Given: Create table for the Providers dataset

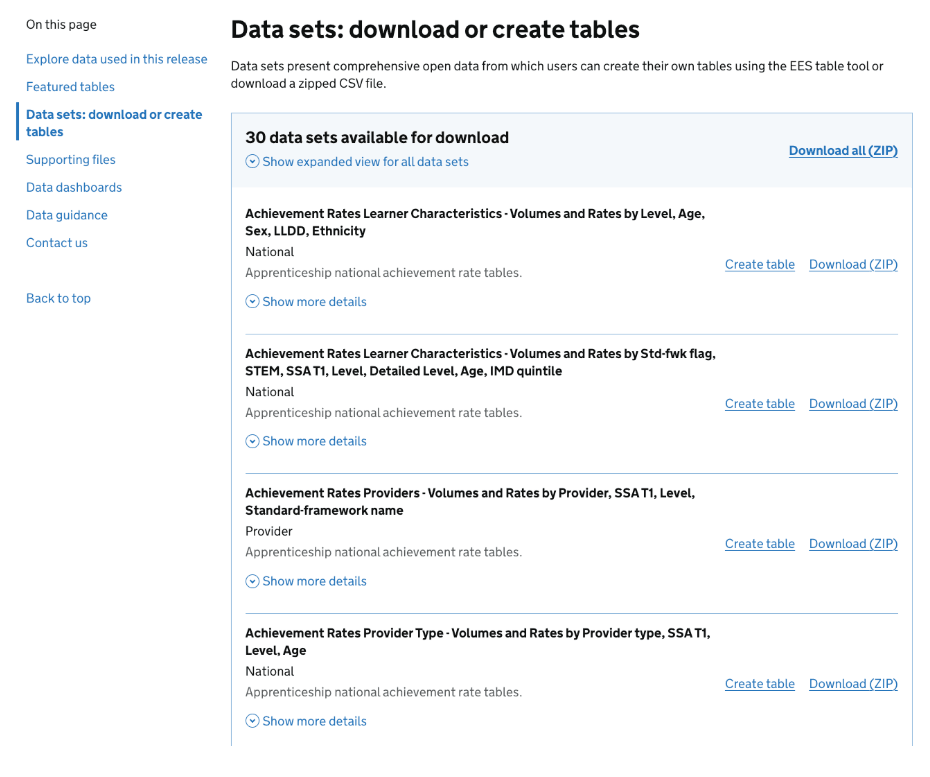Looking at the screenshot, I should 759,544.
